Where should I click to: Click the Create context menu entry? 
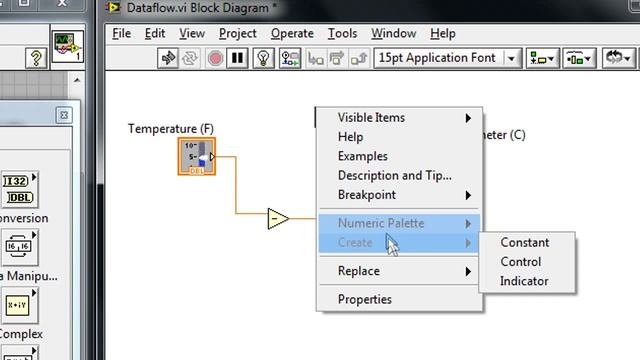399,243
